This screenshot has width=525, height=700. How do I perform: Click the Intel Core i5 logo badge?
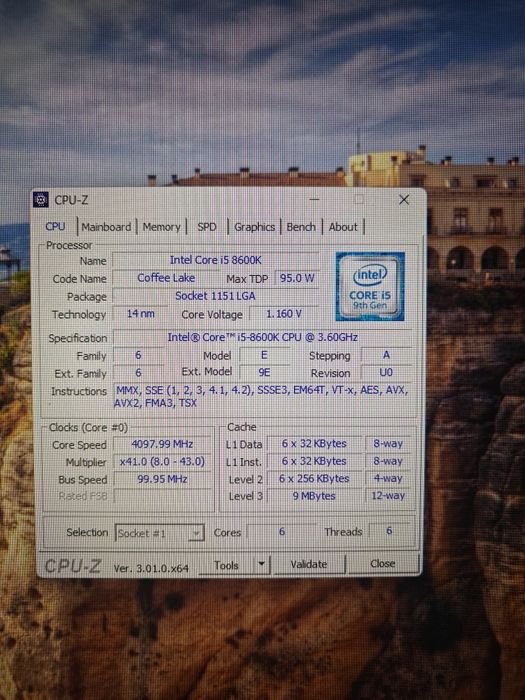(x=370, y=286)
